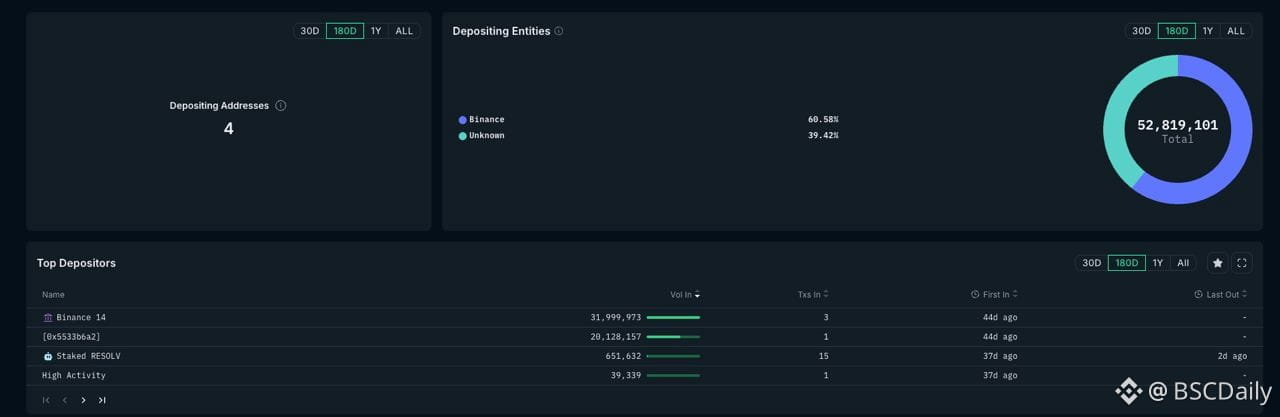Sort table by Txs In column
Viewport: 1280px width, 417px height.
[x=813, y=294]
